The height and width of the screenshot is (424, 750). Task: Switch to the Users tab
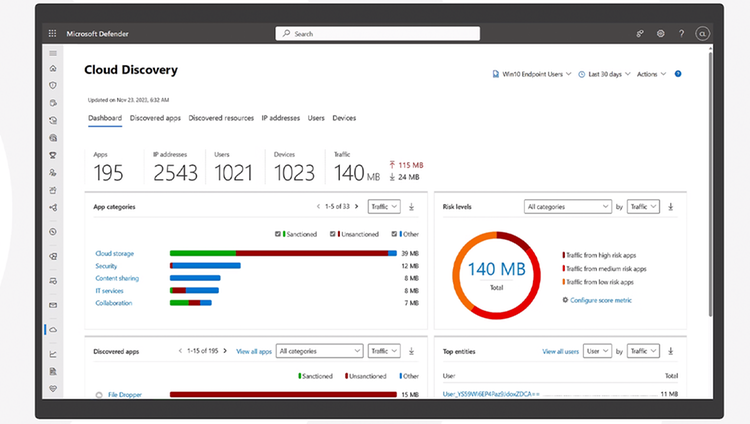(316, 118)
